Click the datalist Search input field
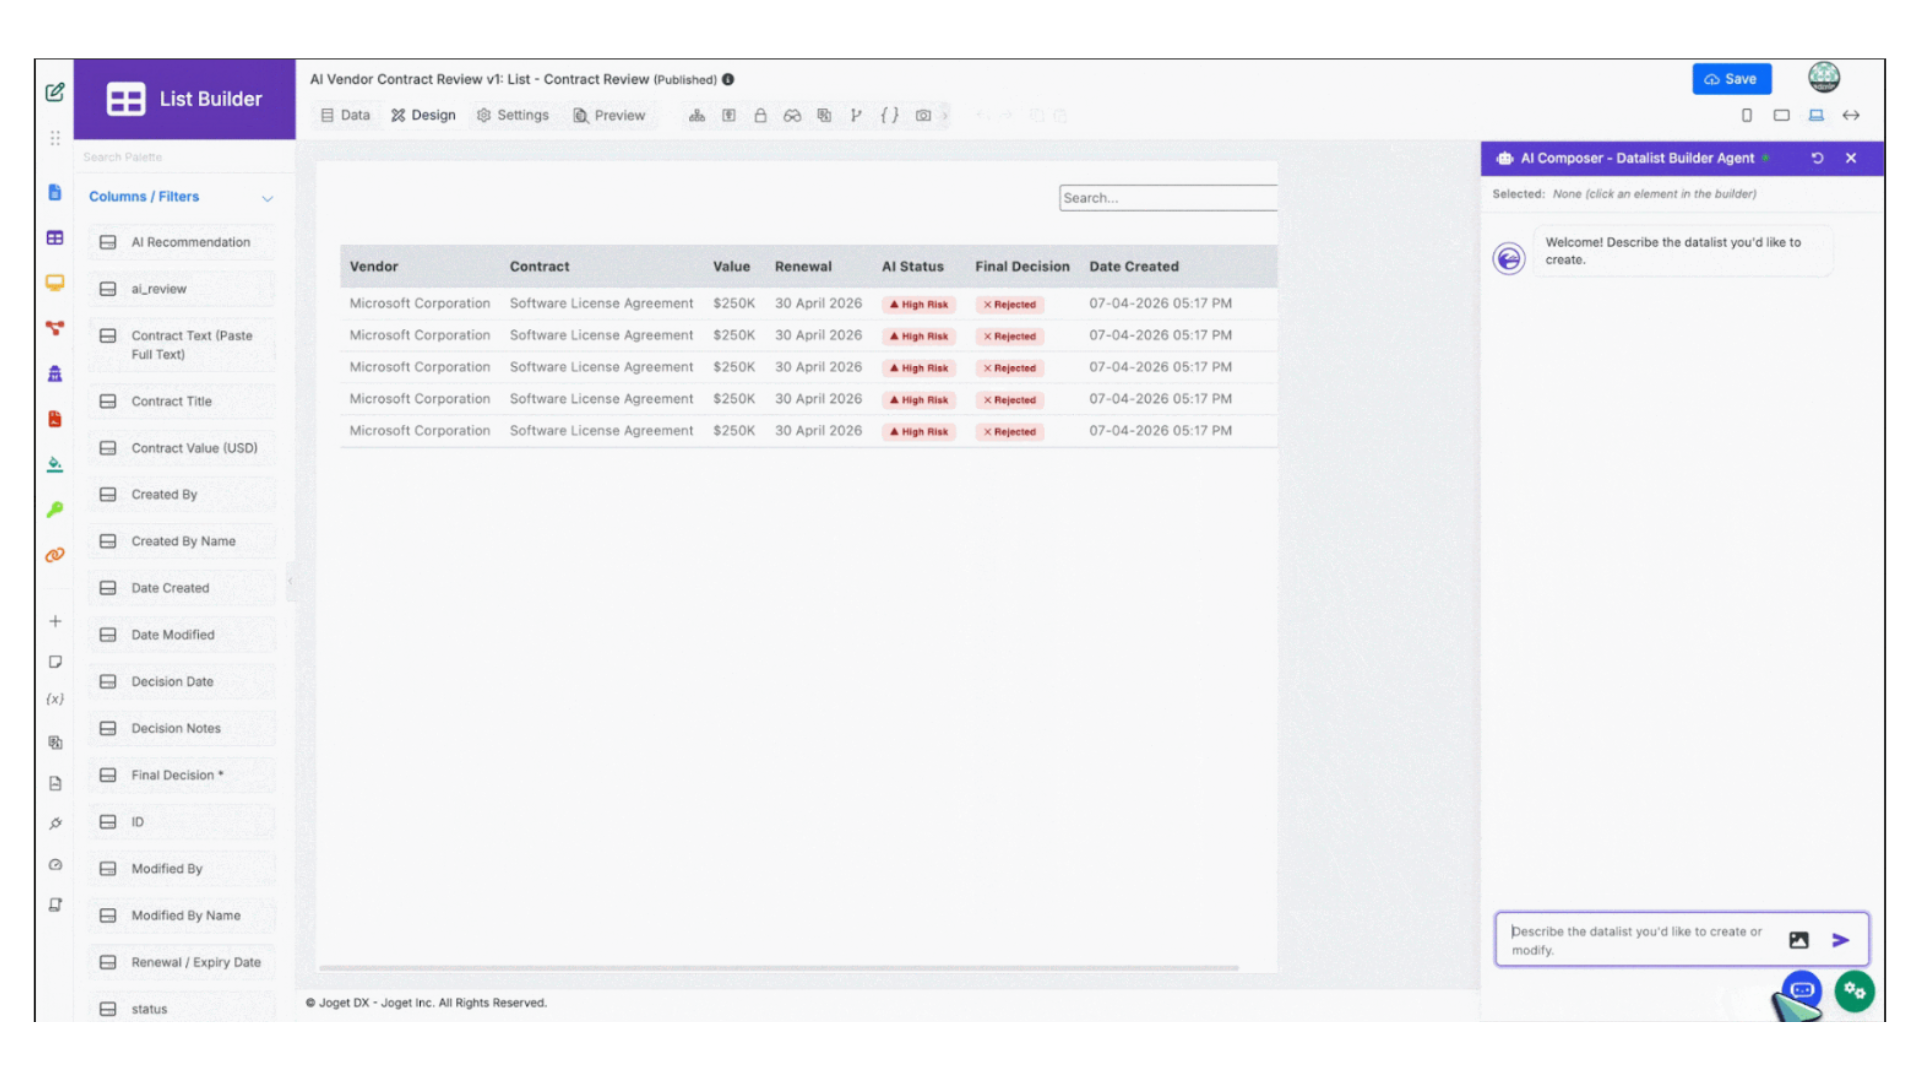Viewport: 1920px width, 1080px height. pos(1167,198)
